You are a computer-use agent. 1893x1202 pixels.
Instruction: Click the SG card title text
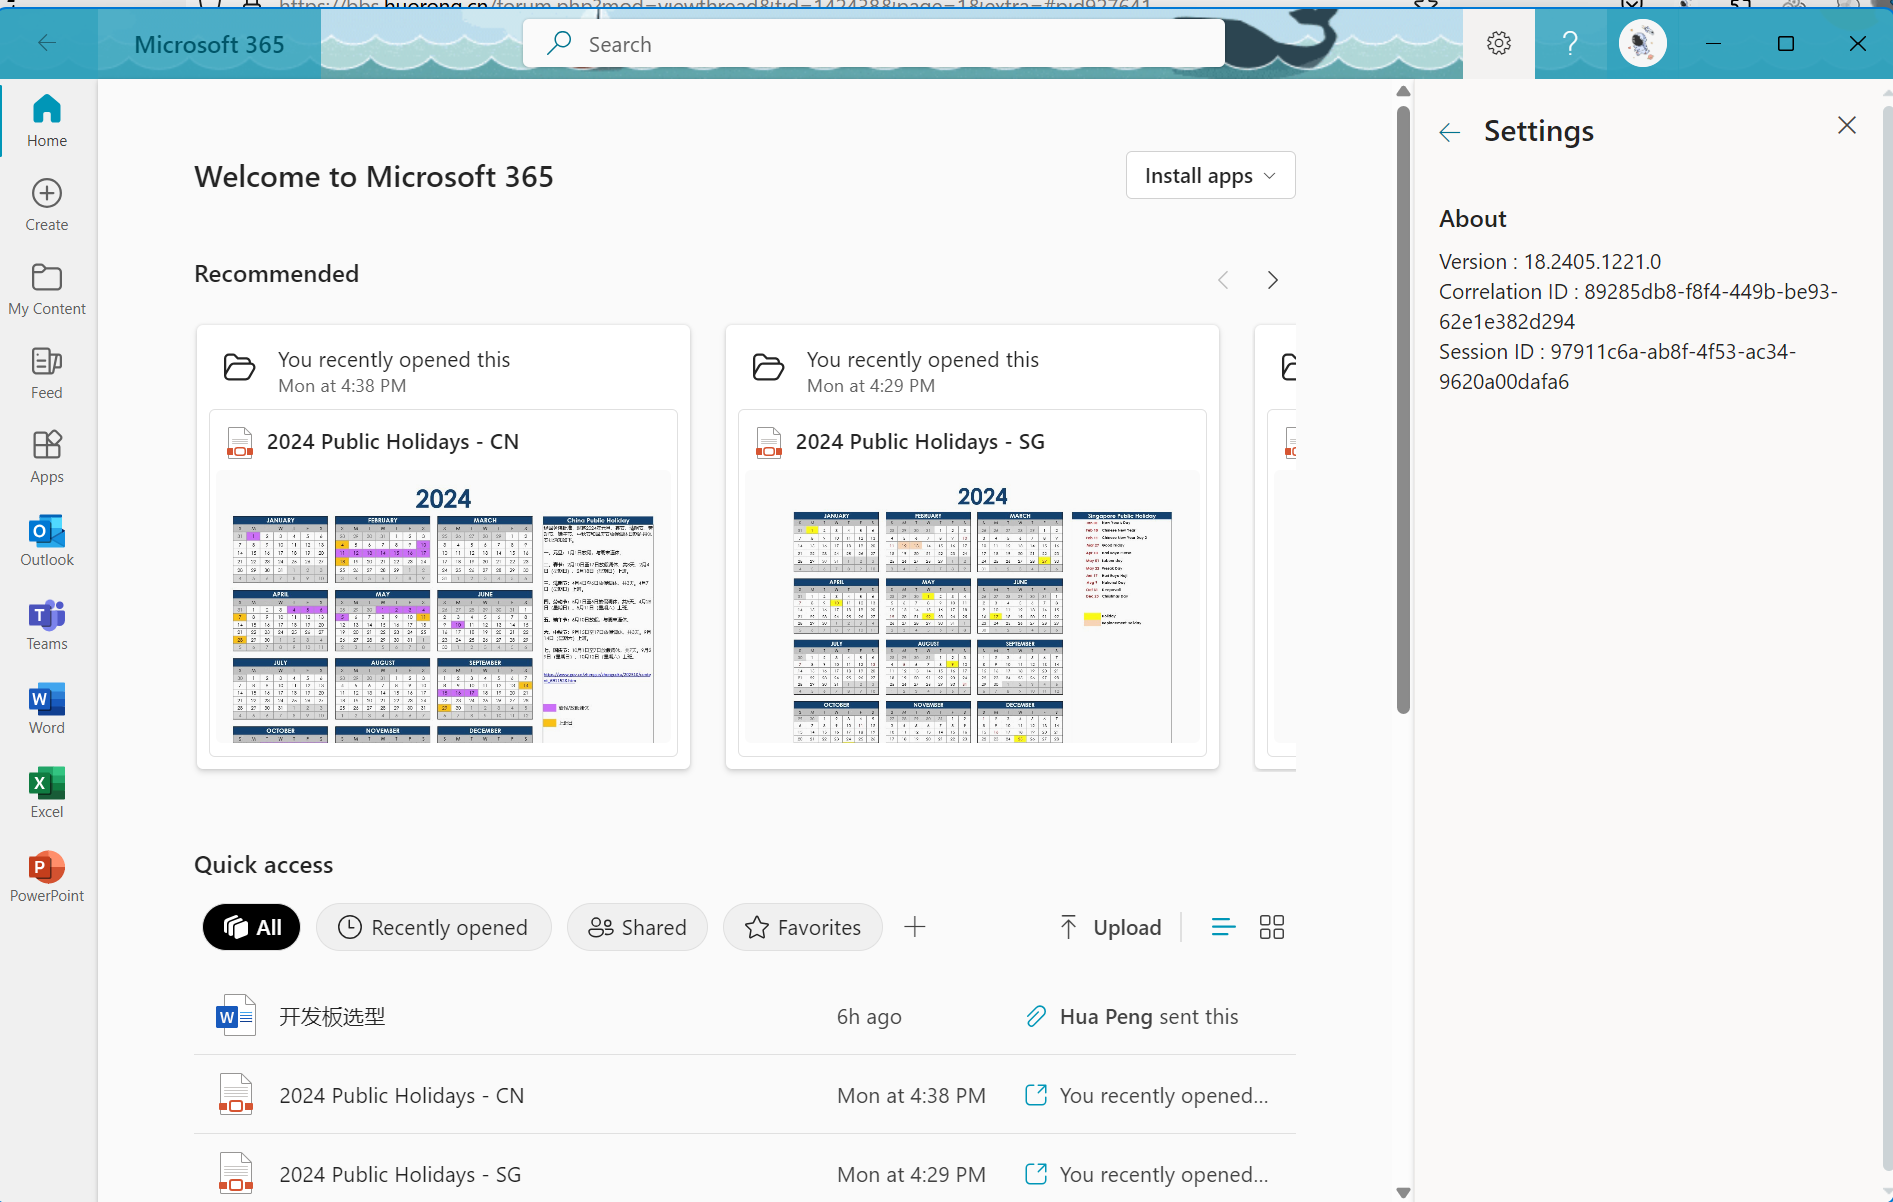tap(920, 441)
